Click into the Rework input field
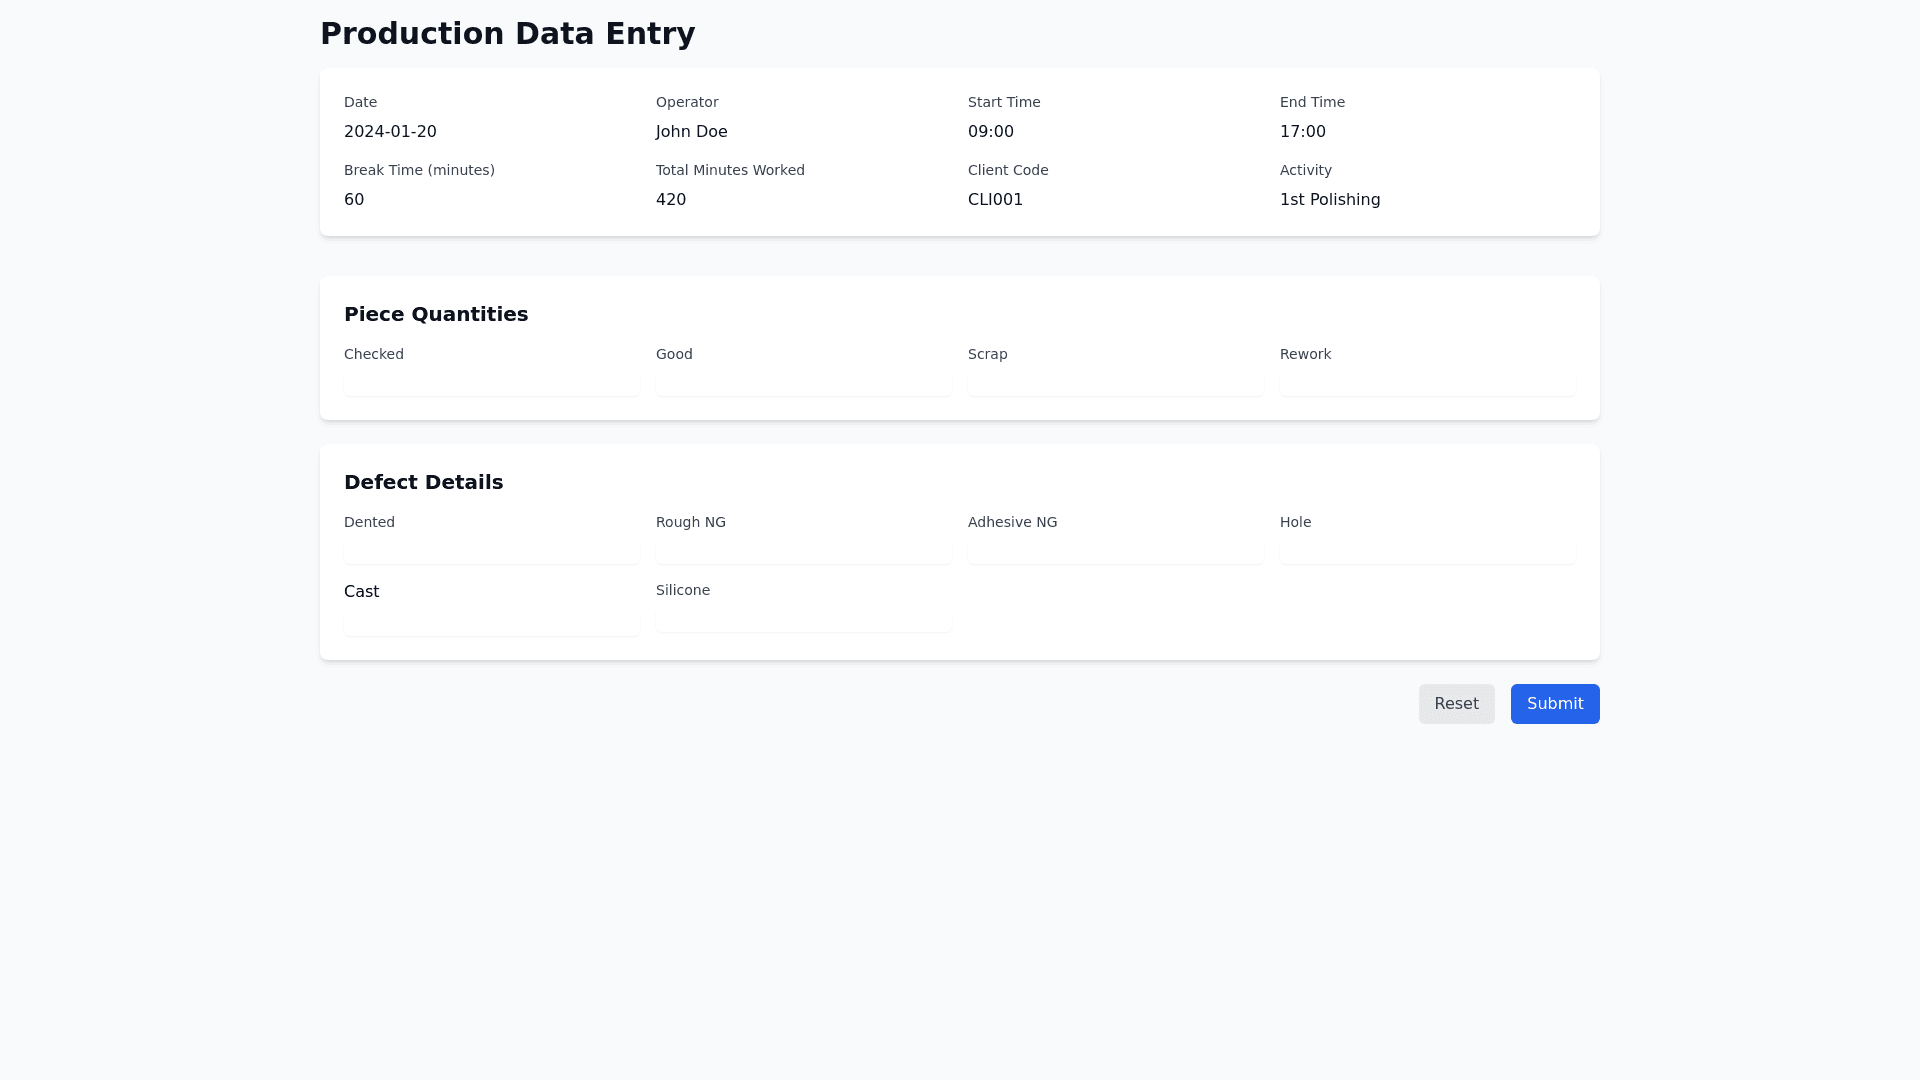 click(x=1427, y=384)
